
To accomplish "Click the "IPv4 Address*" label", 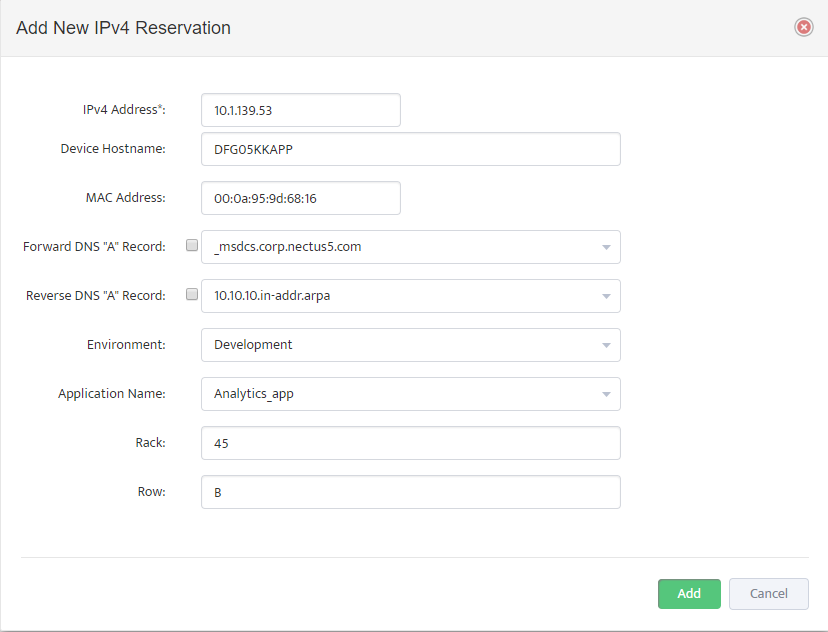I will 124,110.
